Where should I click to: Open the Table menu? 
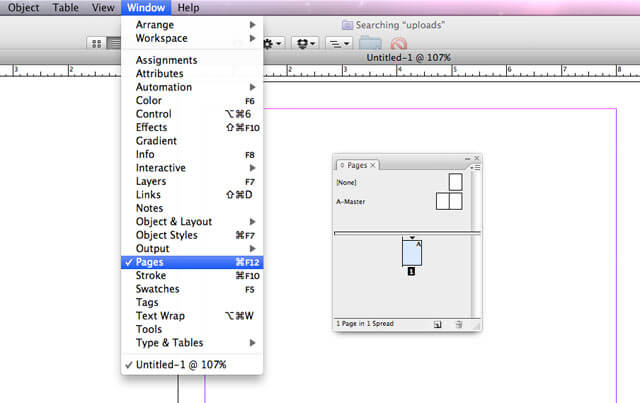(66, 7)
